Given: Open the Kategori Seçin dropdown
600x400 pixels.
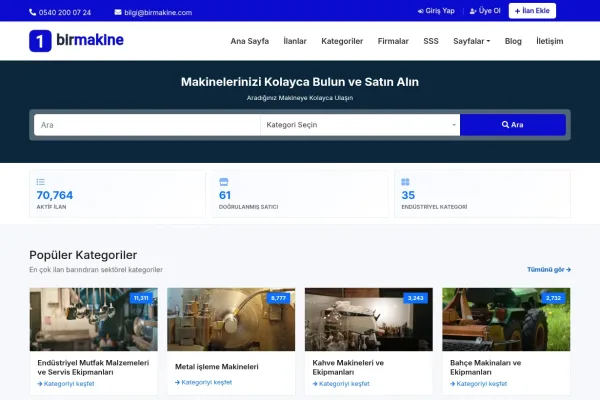Looking at the screenshot, I should pyautogui.click(x=360, y=125).
